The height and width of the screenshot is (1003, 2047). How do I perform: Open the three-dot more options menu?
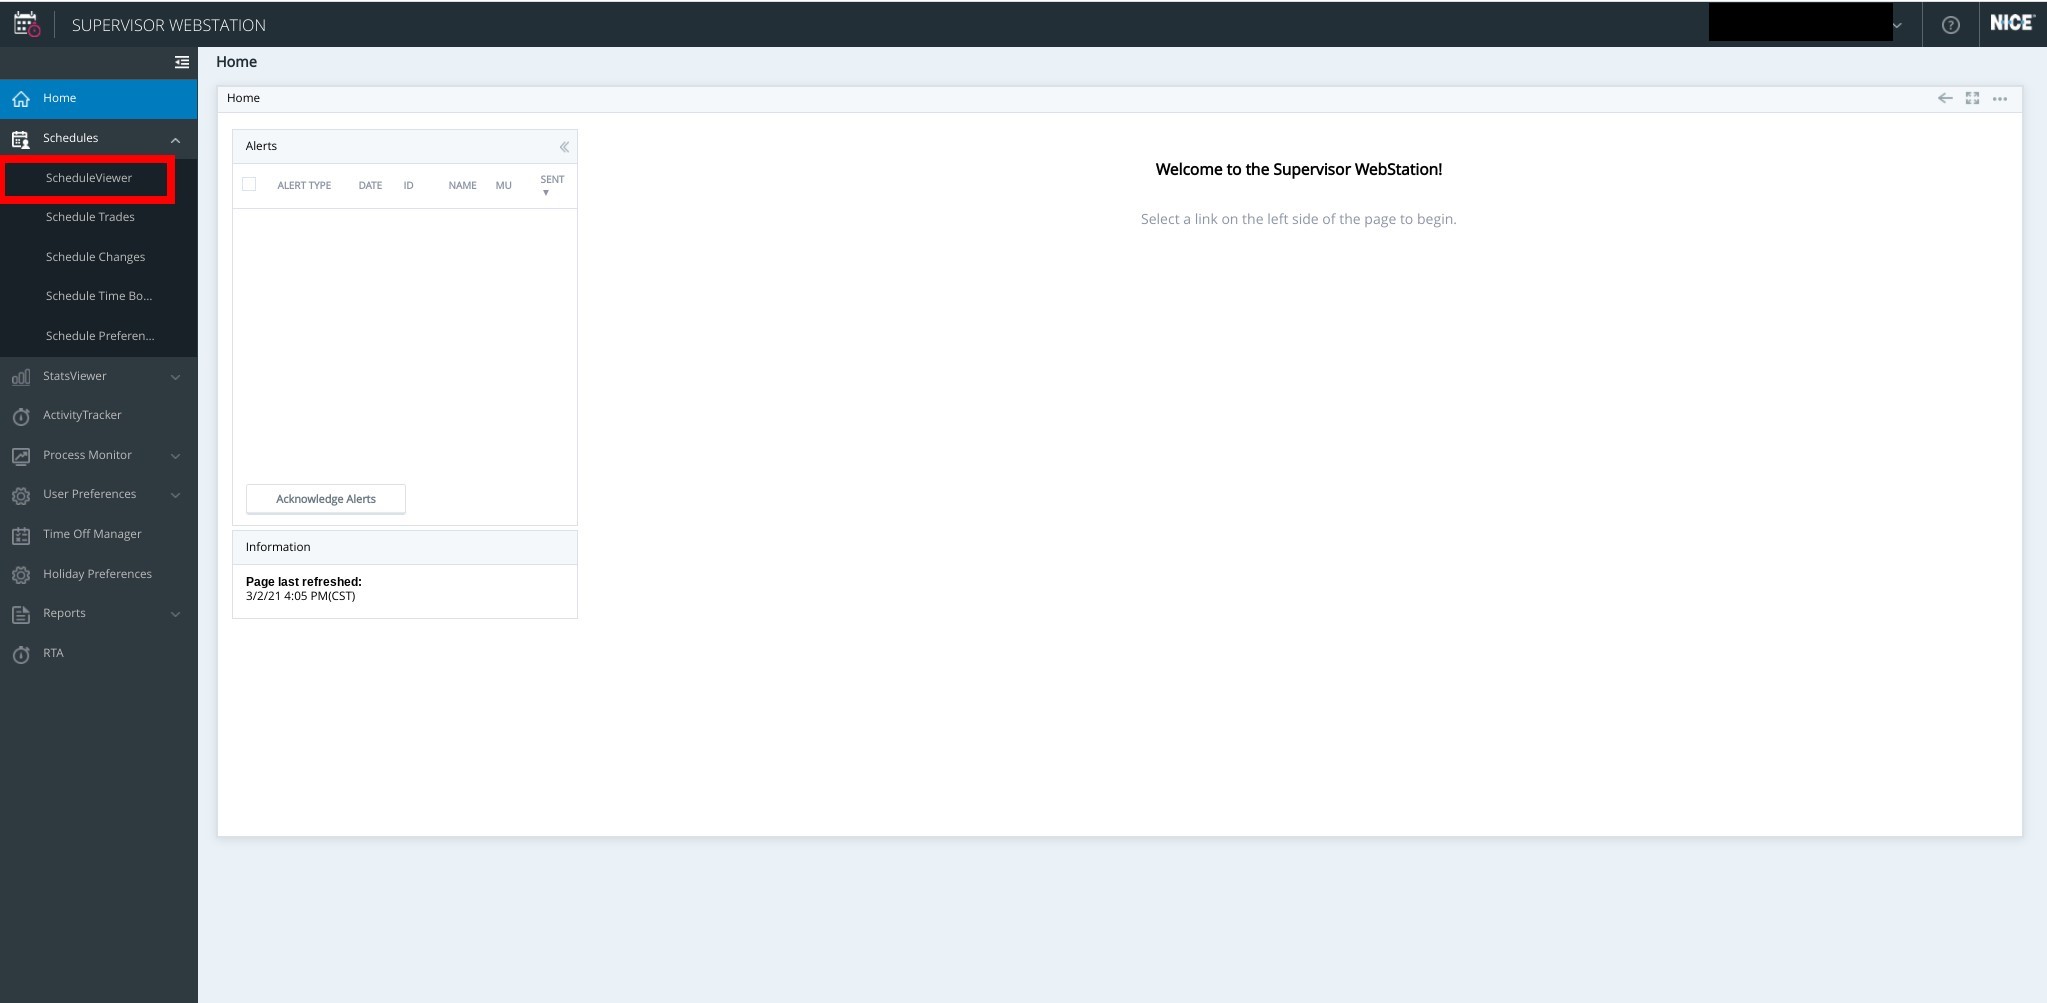[2000, 98]
